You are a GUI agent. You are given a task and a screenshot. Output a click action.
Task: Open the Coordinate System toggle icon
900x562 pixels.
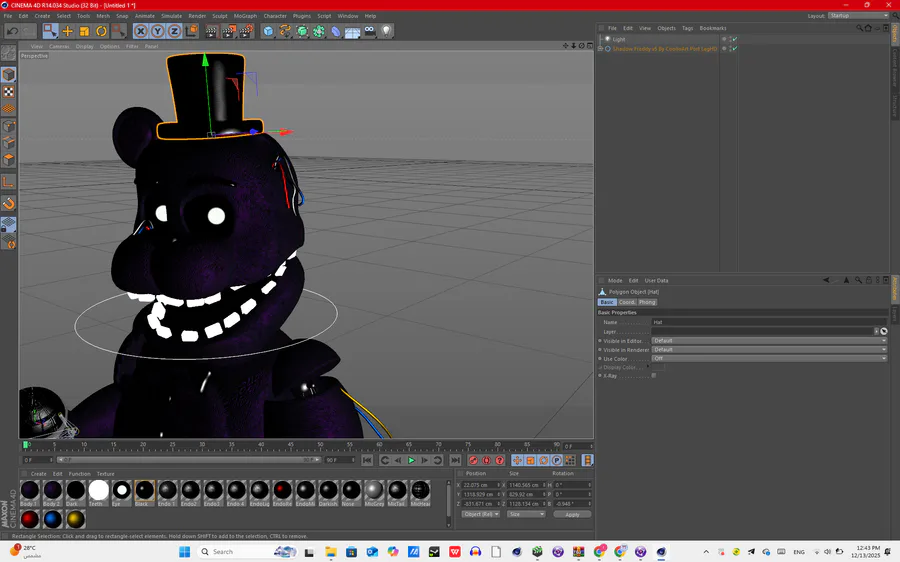tap(191, 31)
